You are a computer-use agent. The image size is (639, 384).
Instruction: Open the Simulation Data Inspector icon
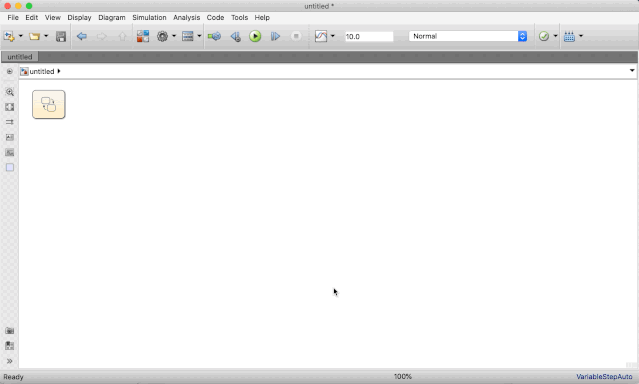(321, 36)
